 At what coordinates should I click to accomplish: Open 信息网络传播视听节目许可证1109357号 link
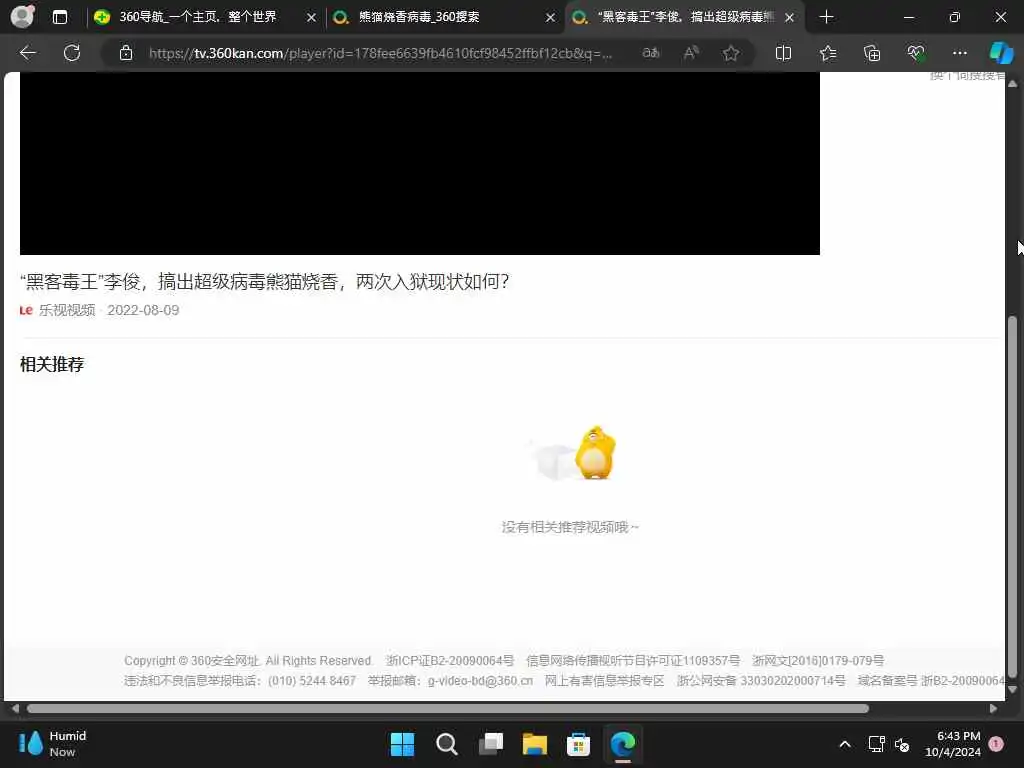click(633, 661)
